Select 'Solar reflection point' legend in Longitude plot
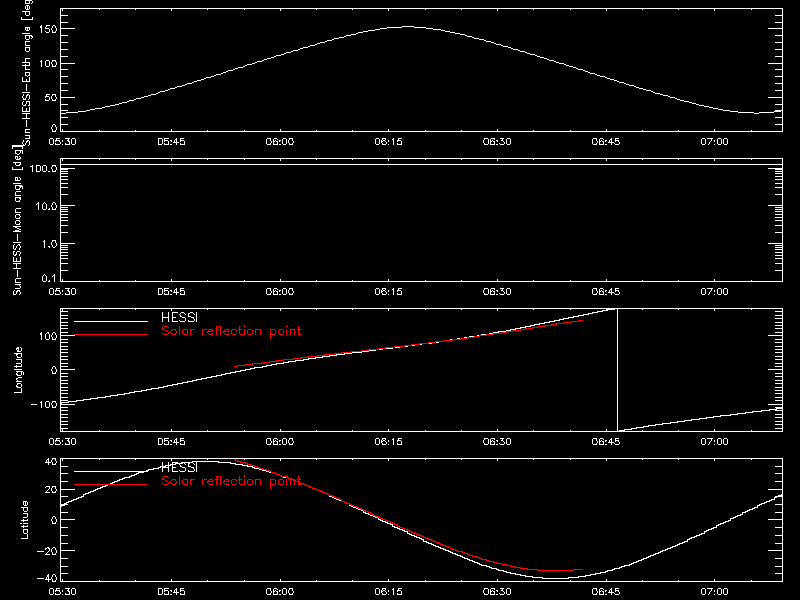Screen dimensions: 800x600 click(x=231, y=331)
